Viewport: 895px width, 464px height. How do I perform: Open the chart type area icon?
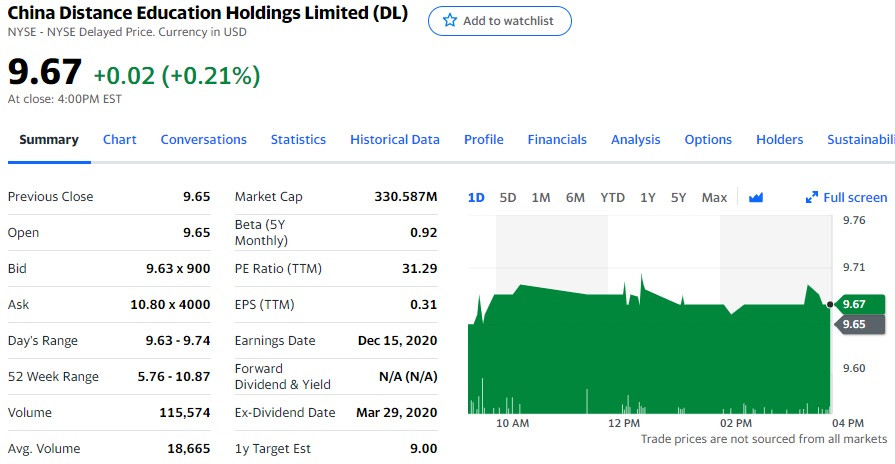(x=756, y=197)
